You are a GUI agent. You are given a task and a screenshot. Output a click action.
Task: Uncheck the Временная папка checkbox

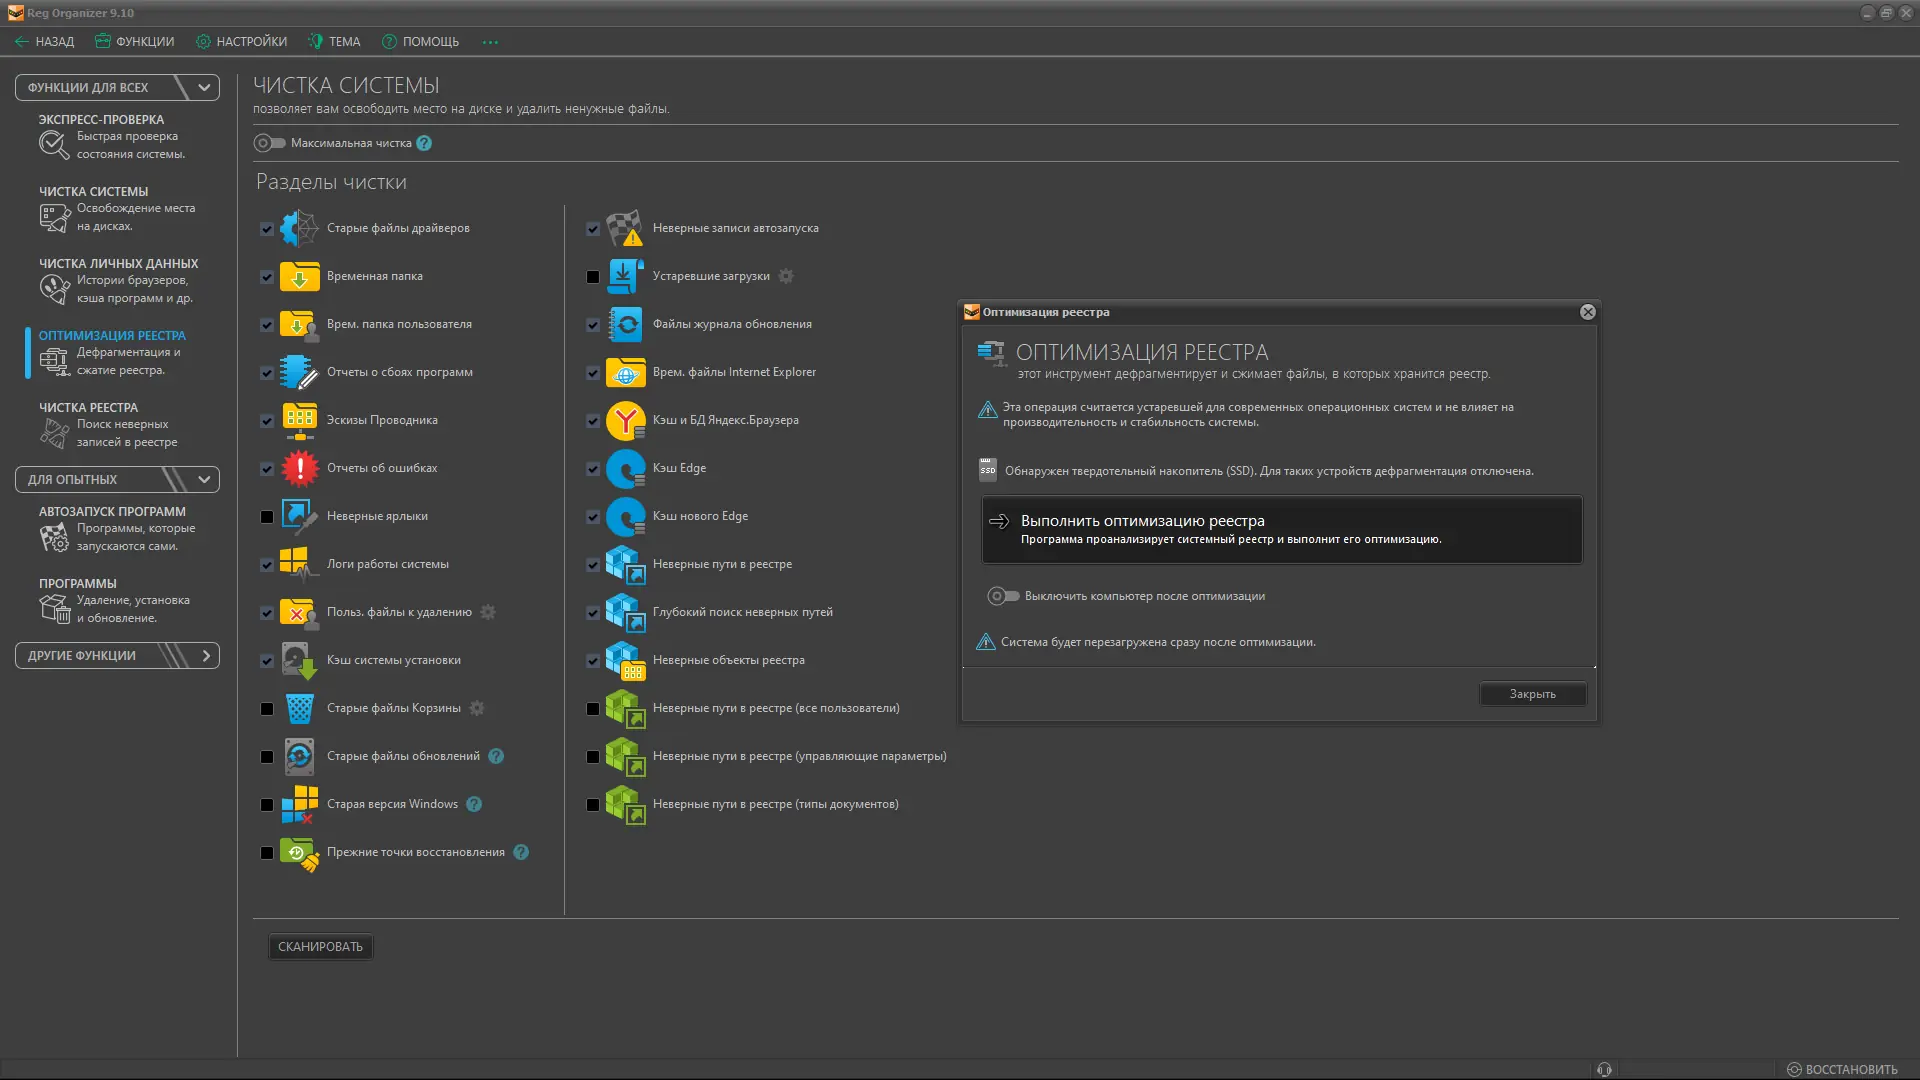(x=267, y=277)
